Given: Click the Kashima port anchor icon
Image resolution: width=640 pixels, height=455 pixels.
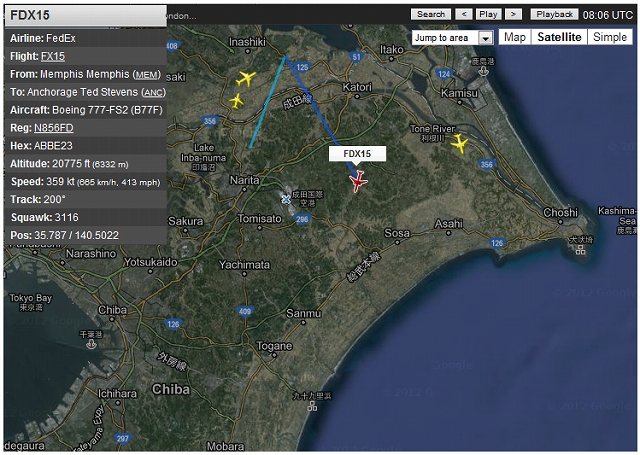Looking at the screenshot, I should (x=484, y=71).
